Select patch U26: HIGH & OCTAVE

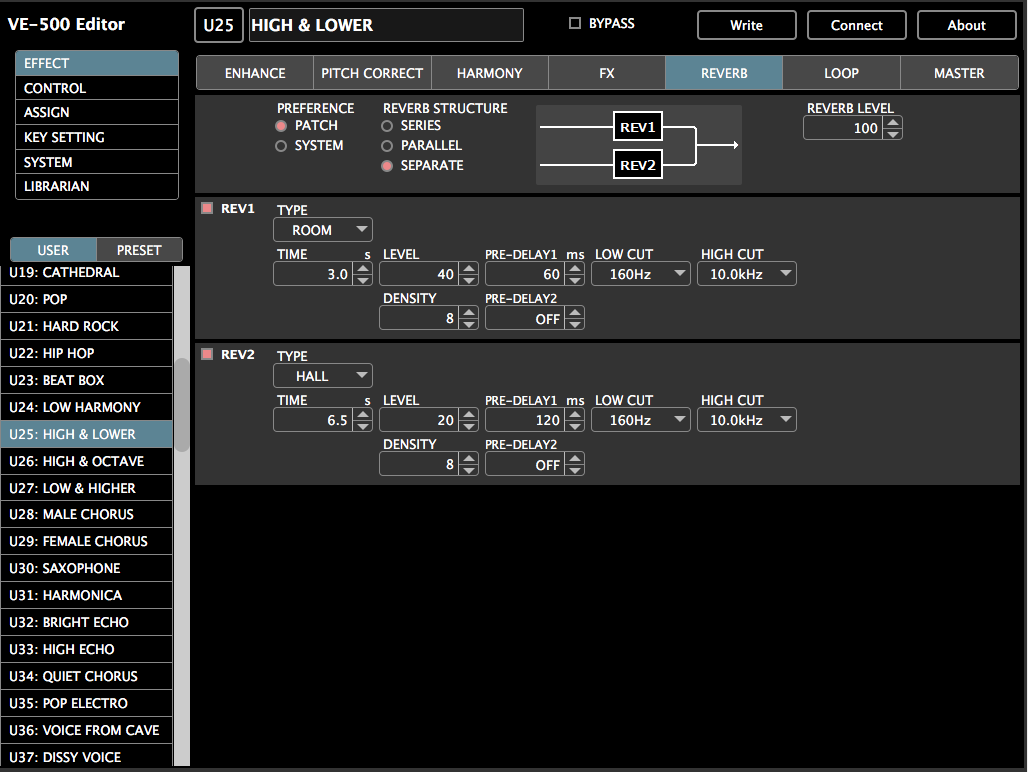click(87, 461)
